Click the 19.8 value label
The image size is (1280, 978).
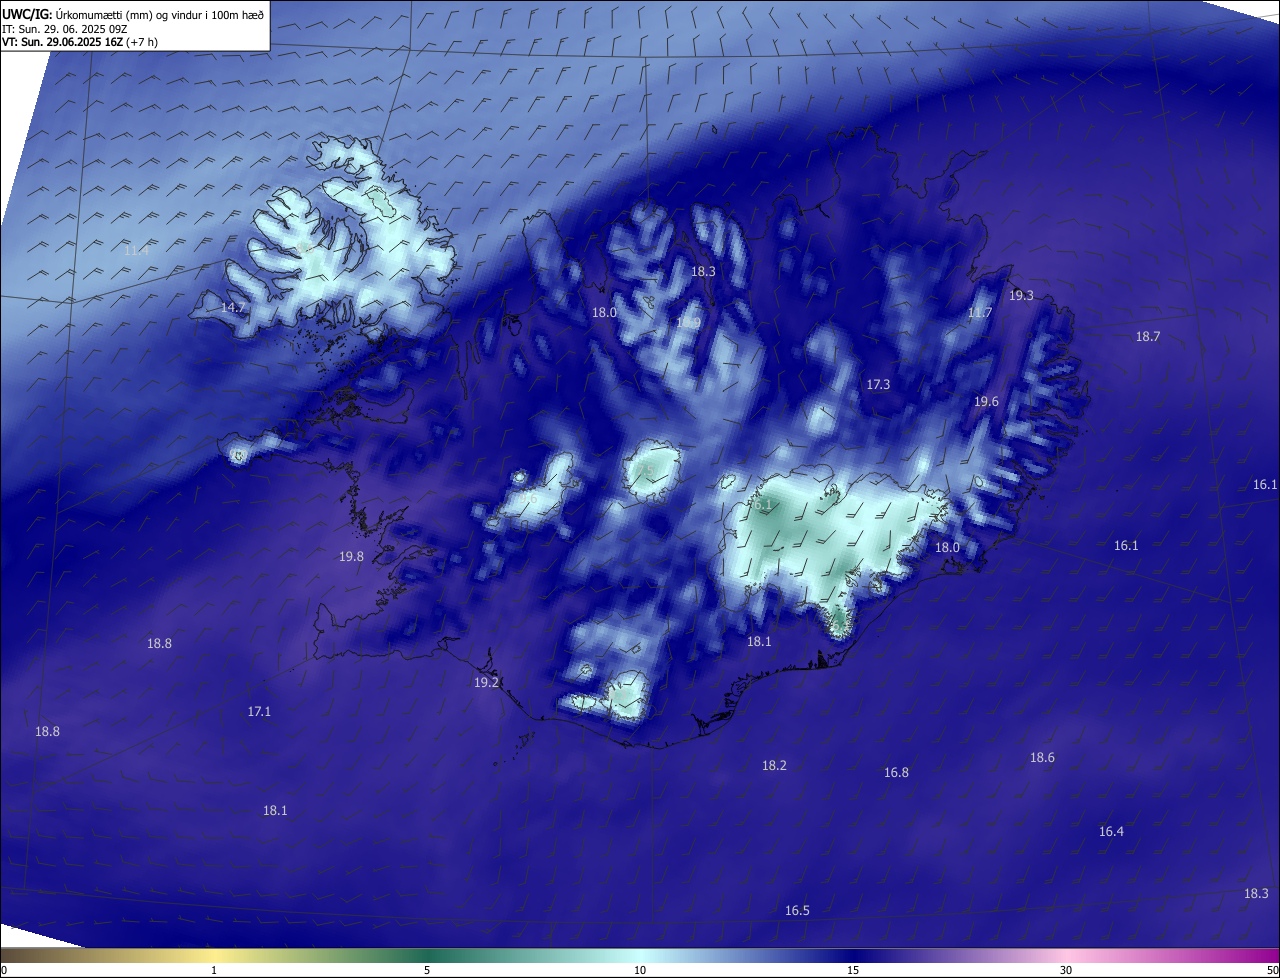coord(351,556)
